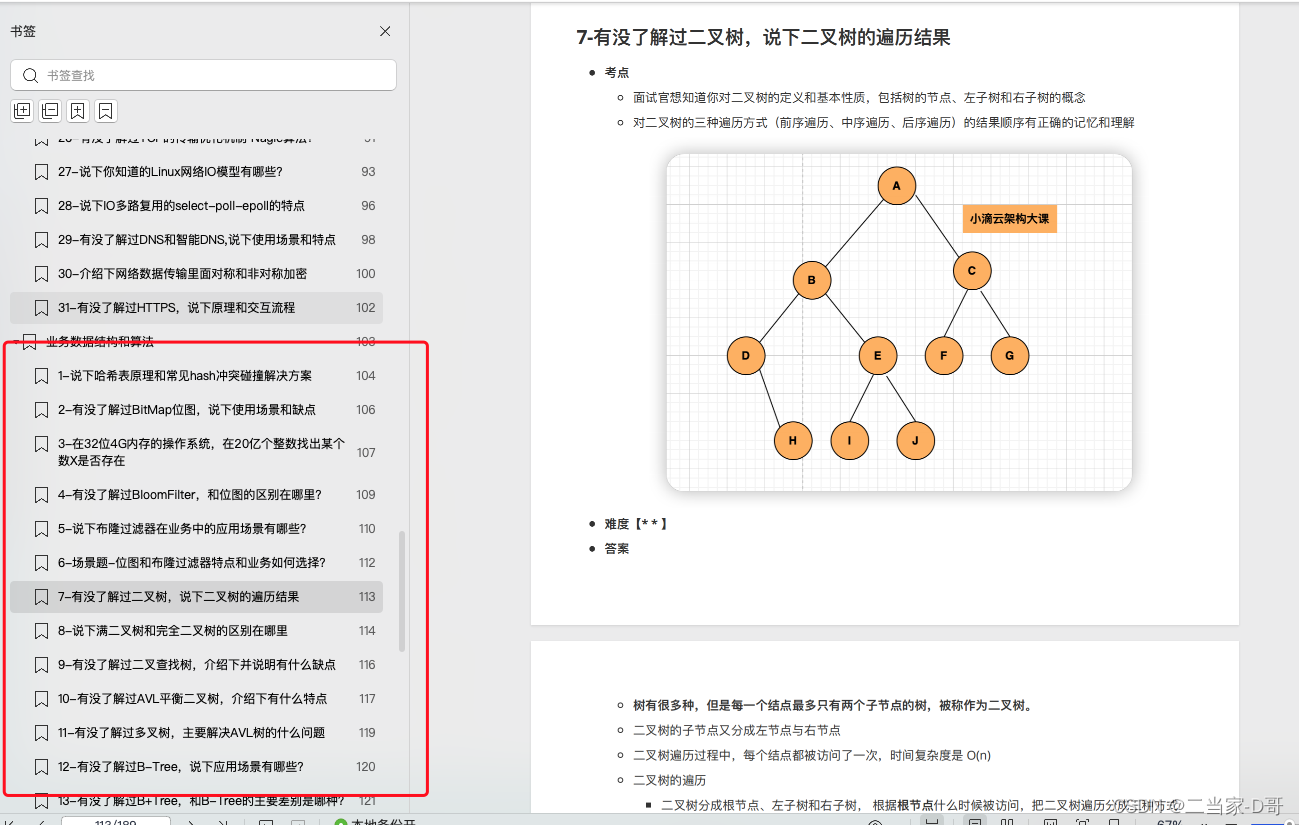Click the expand all bookmarks icon

(22, 111)
